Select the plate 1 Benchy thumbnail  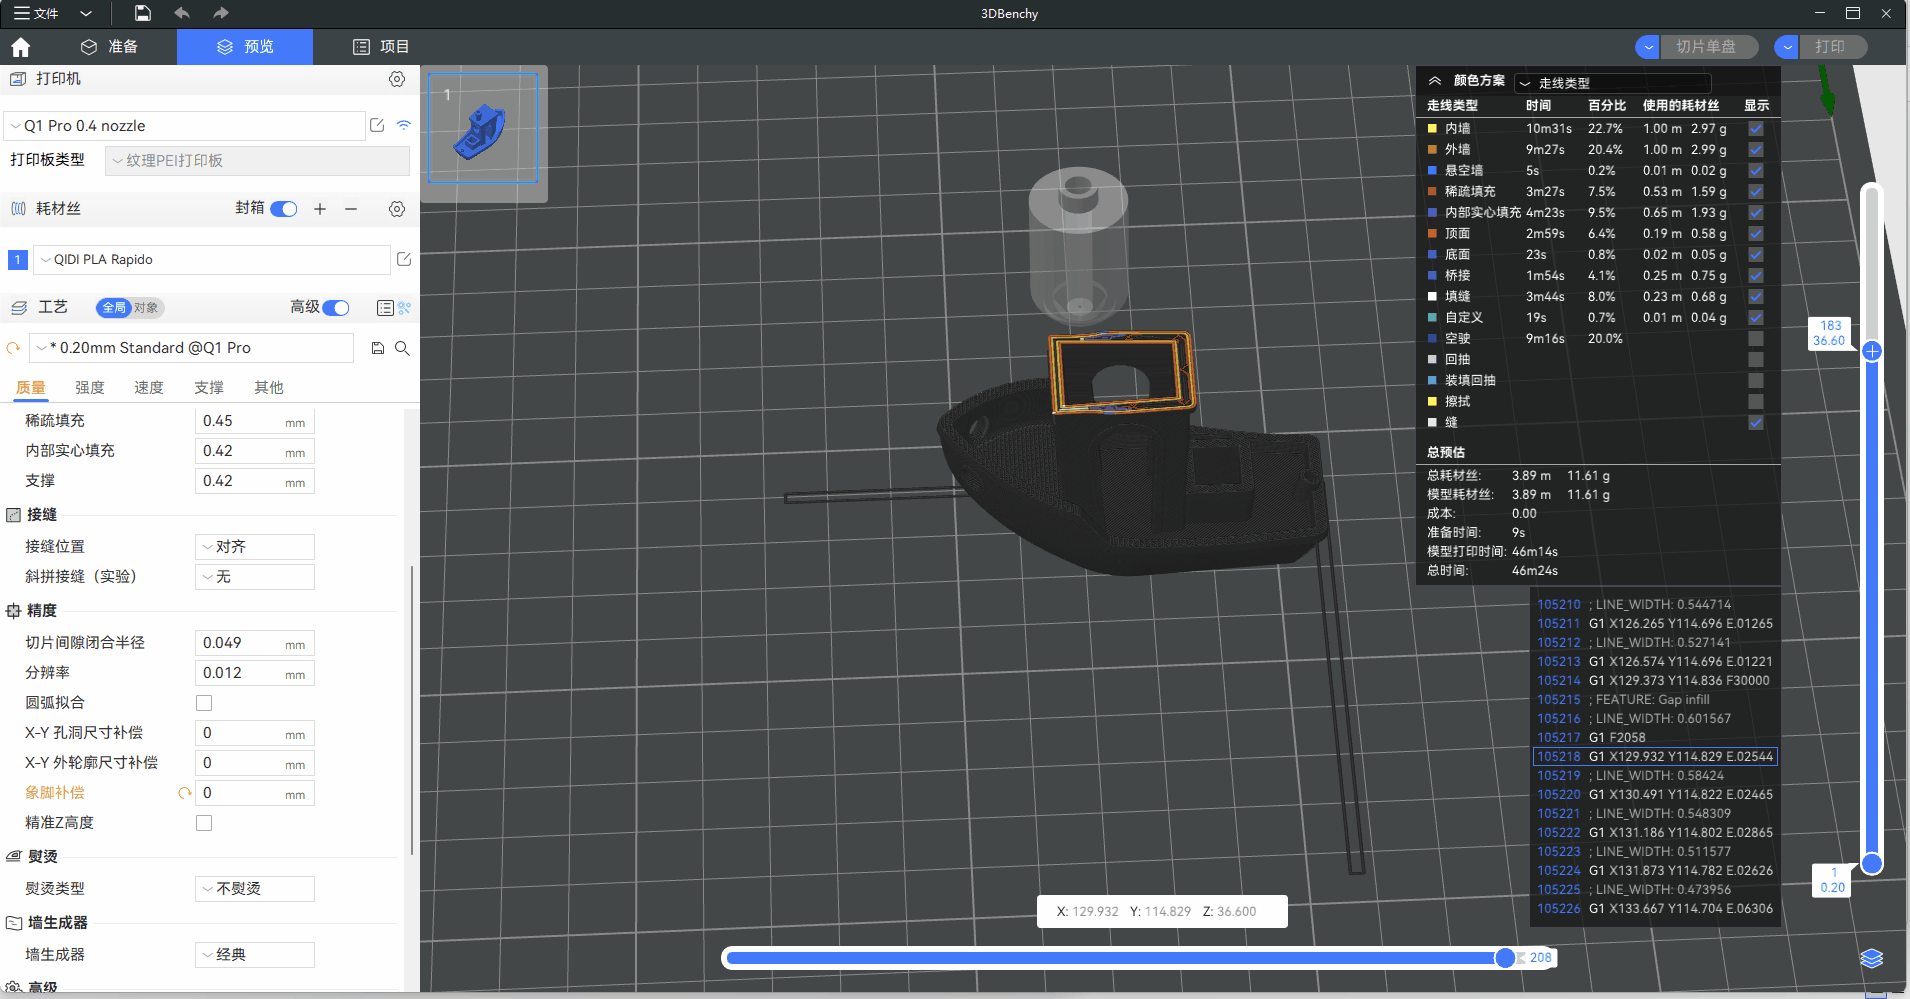[x=483, y=129]
